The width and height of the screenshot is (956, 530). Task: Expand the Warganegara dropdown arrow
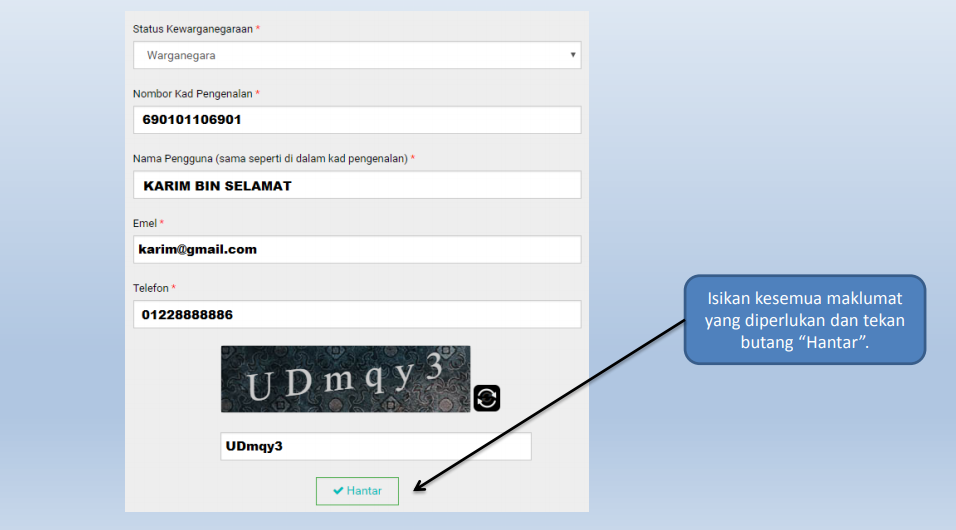coord(573,55)
